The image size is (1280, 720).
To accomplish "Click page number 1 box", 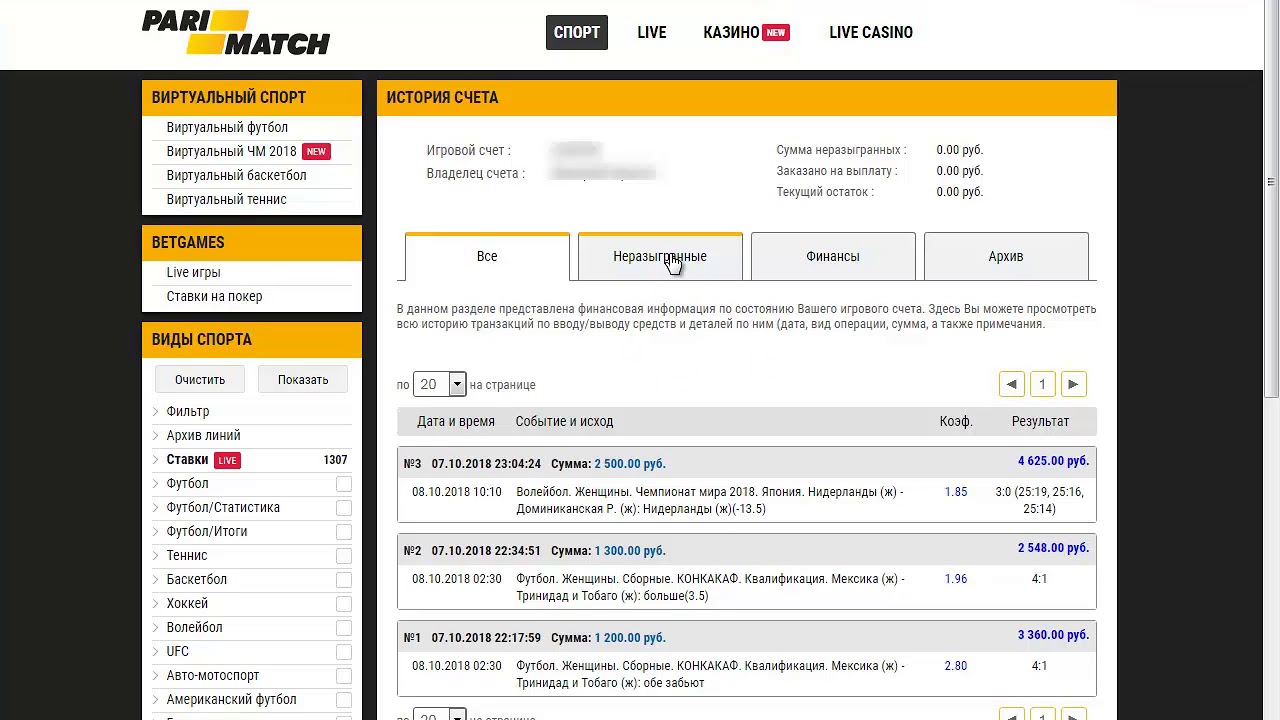I will click(x=1042, y=384).
